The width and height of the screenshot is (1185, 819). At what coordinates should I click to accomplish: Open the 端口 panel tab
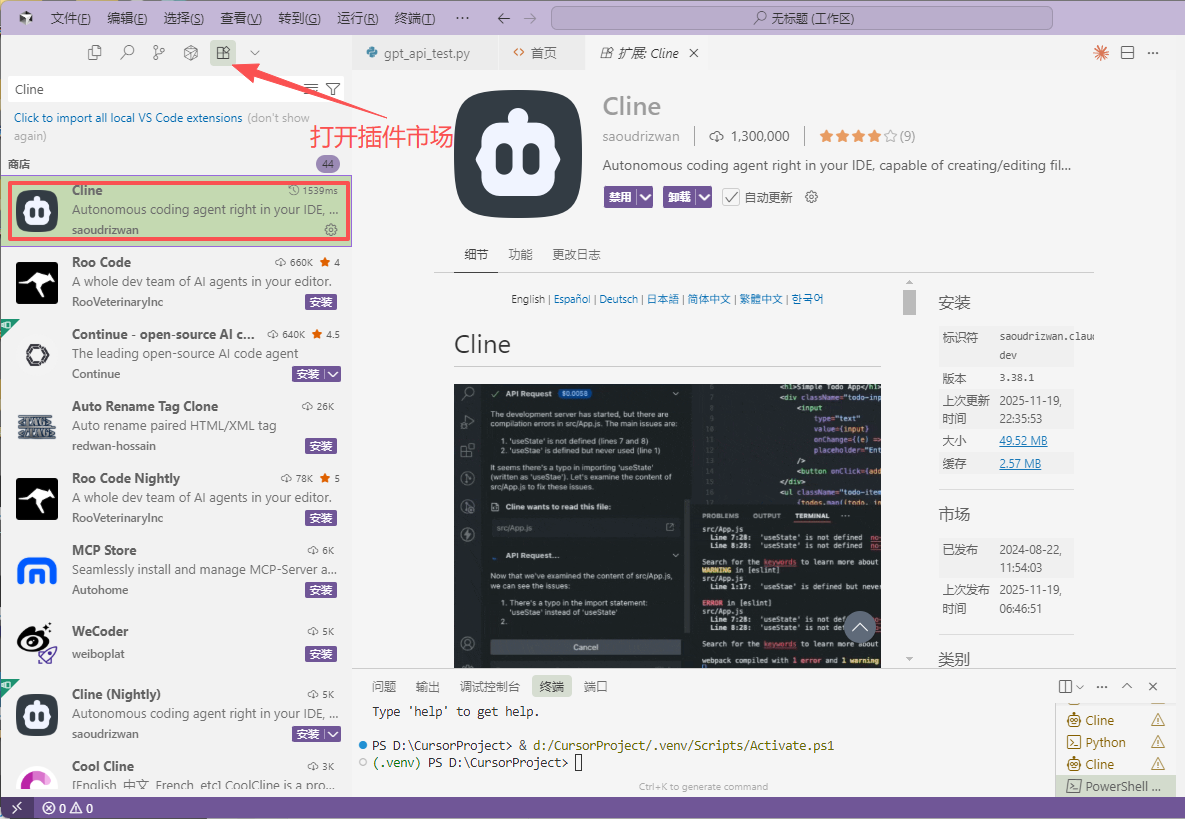pos(596,686)
